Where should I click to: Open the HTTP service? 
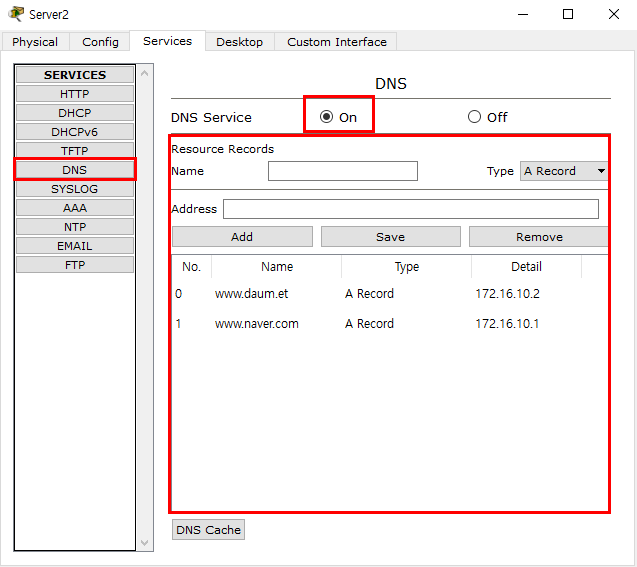click(75, 94)
